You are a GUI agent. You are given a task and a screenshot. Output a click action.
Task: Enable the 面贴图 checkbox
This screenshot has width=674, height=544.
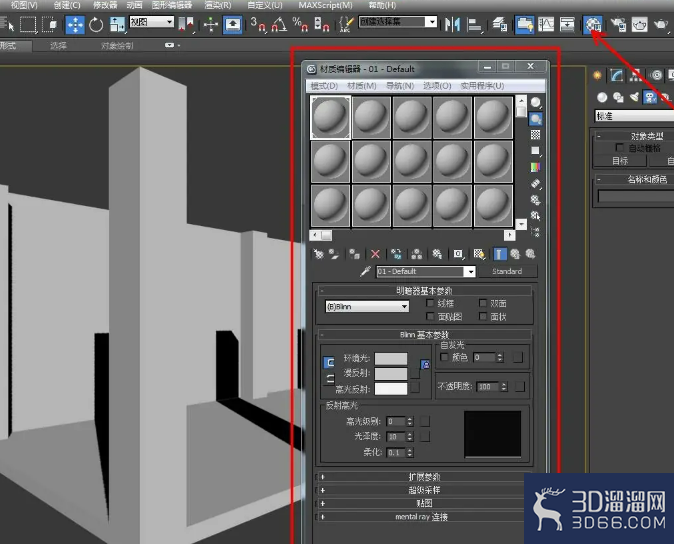click(x=430, y=317)
